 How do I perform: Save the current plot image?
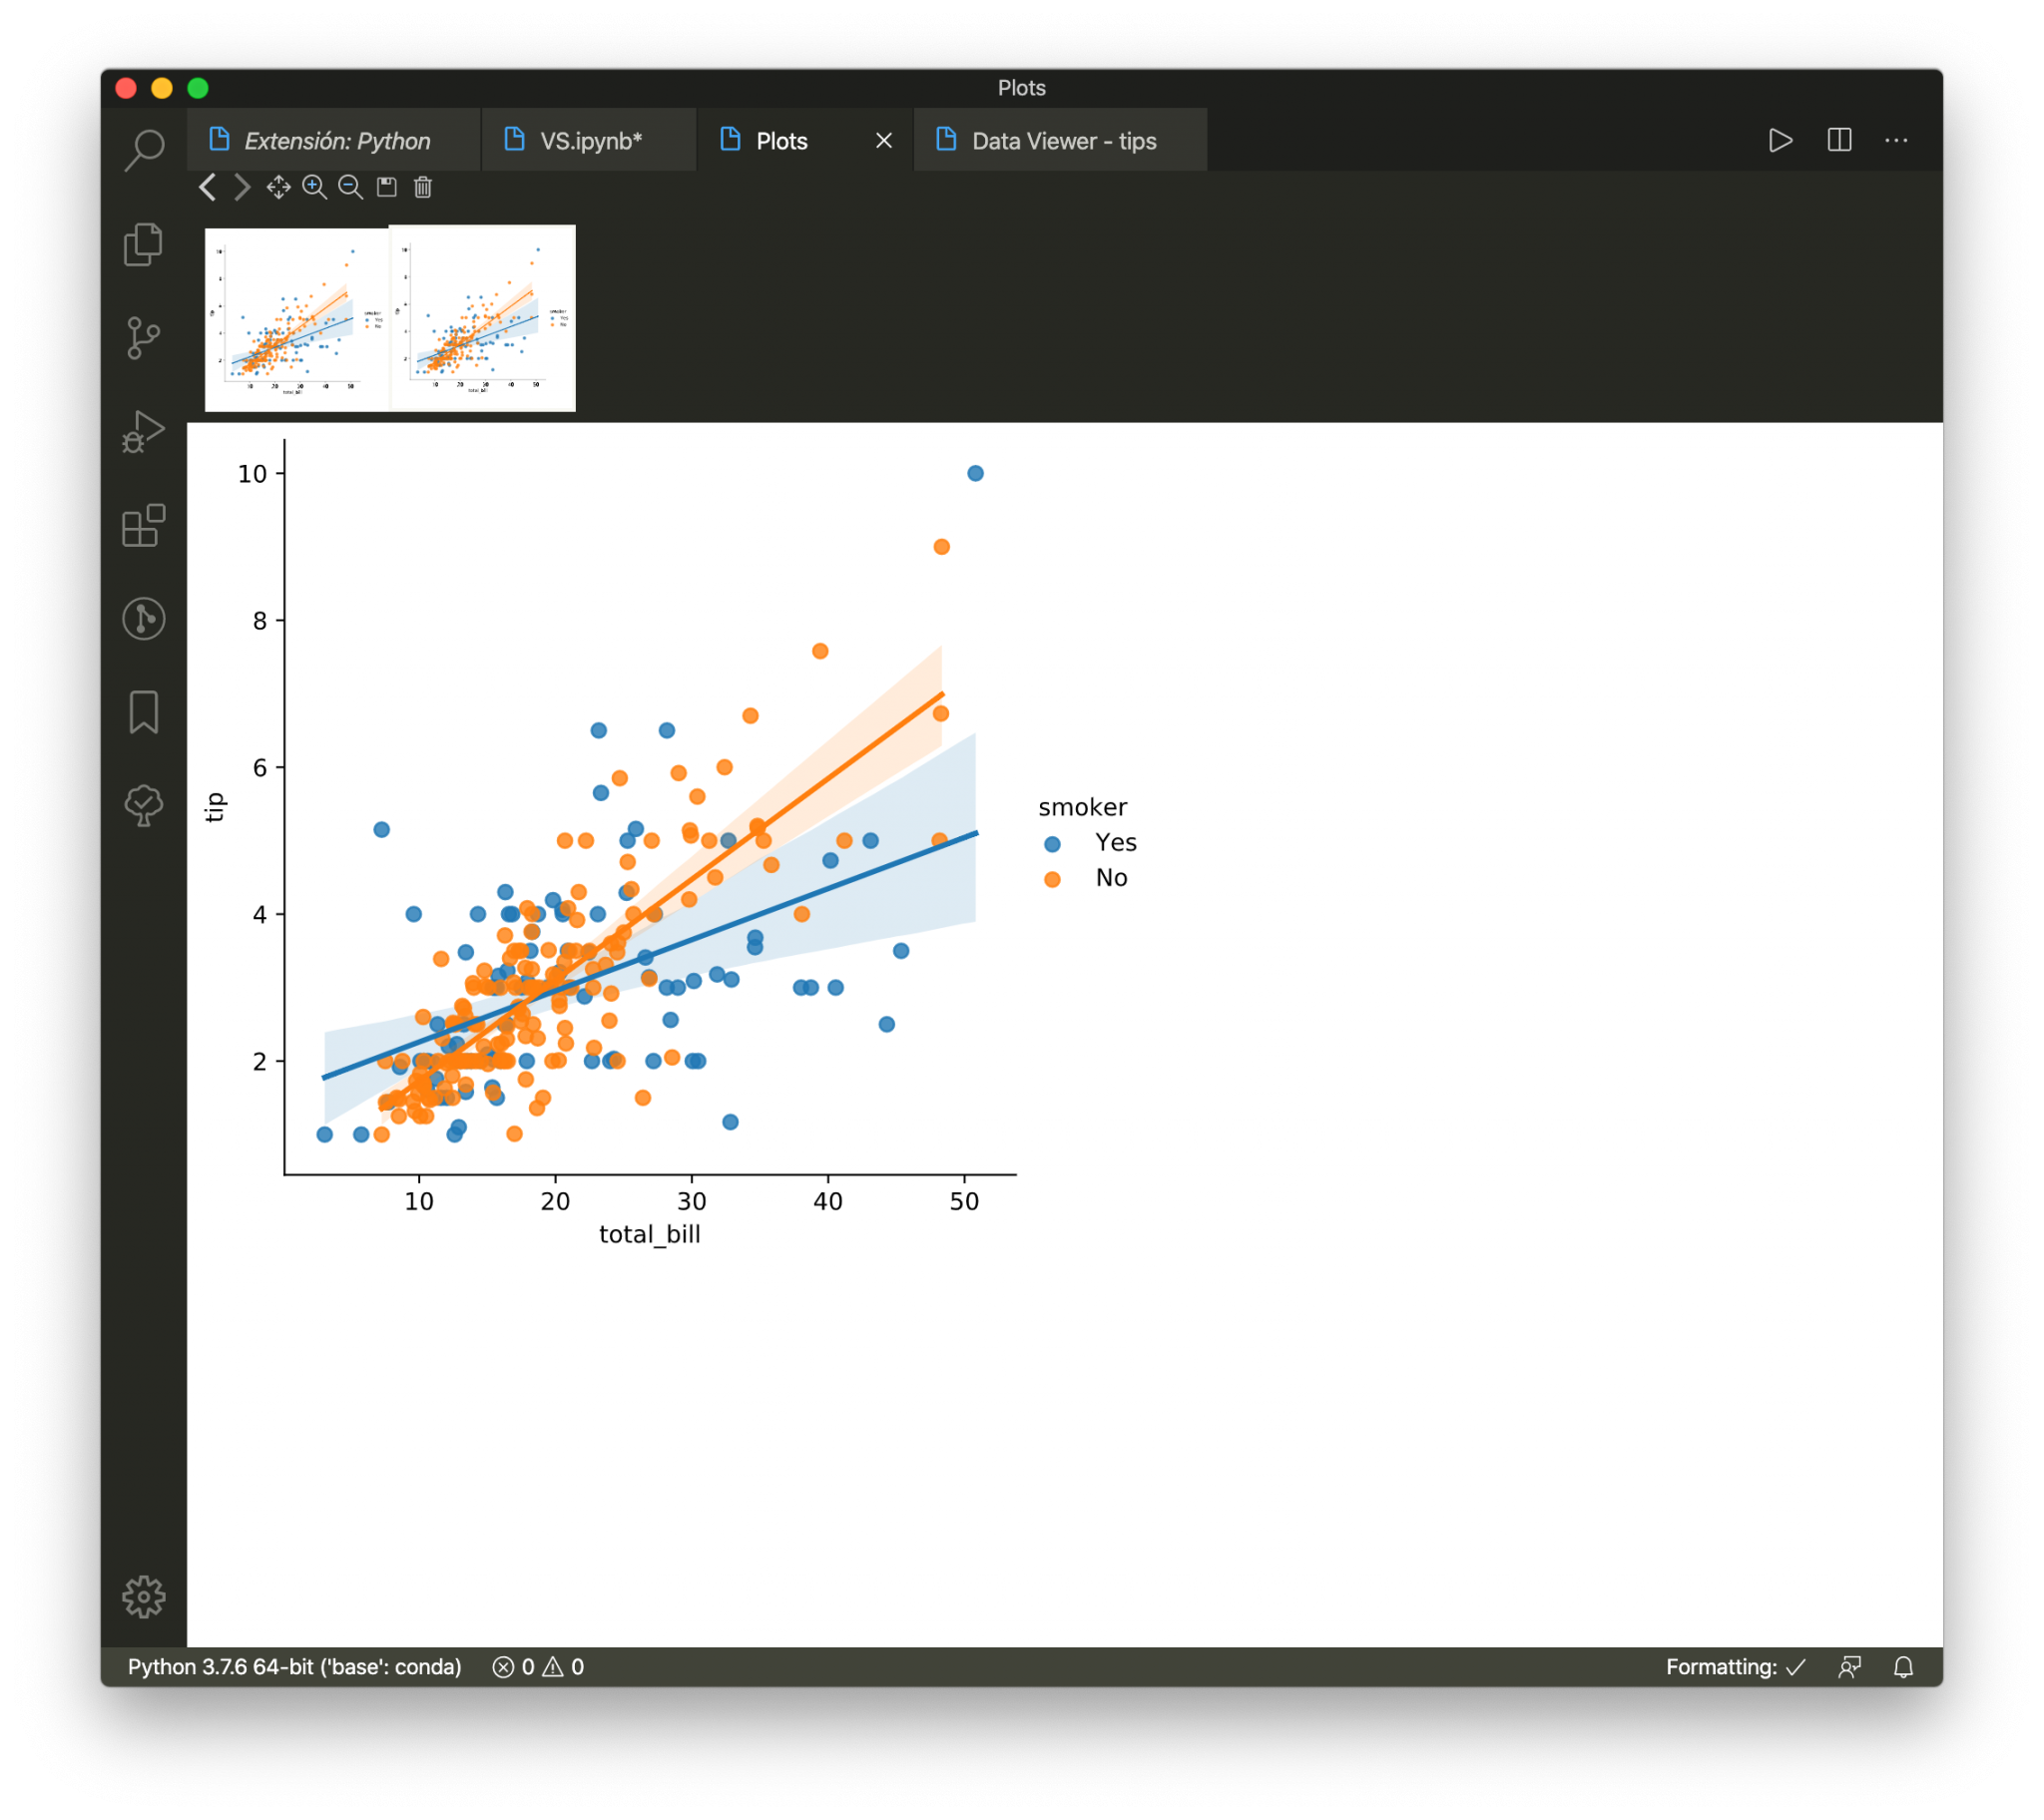click(x=386, y=187)
